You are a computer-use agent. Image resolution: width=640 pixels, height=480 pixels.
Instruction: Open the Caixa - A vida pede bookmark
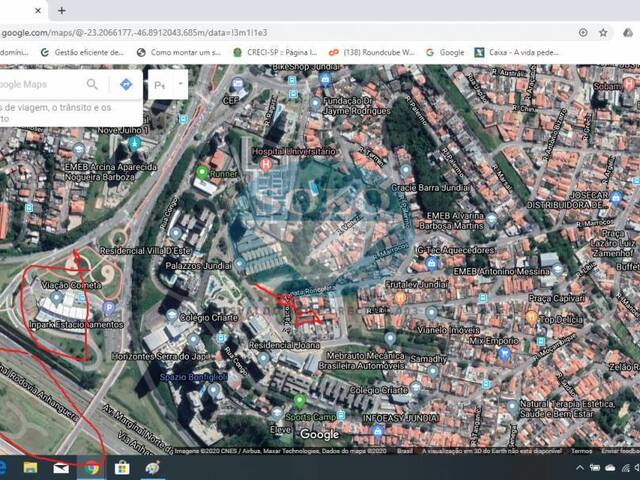point(517,52)
